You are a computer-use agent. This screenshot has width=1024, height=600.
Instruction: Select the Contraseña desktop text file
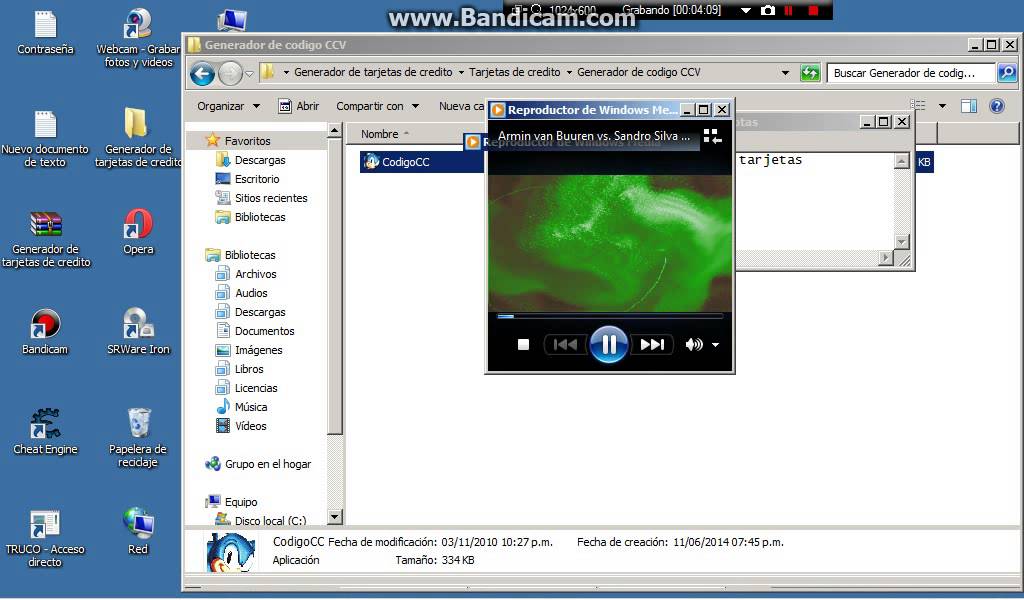45,33
